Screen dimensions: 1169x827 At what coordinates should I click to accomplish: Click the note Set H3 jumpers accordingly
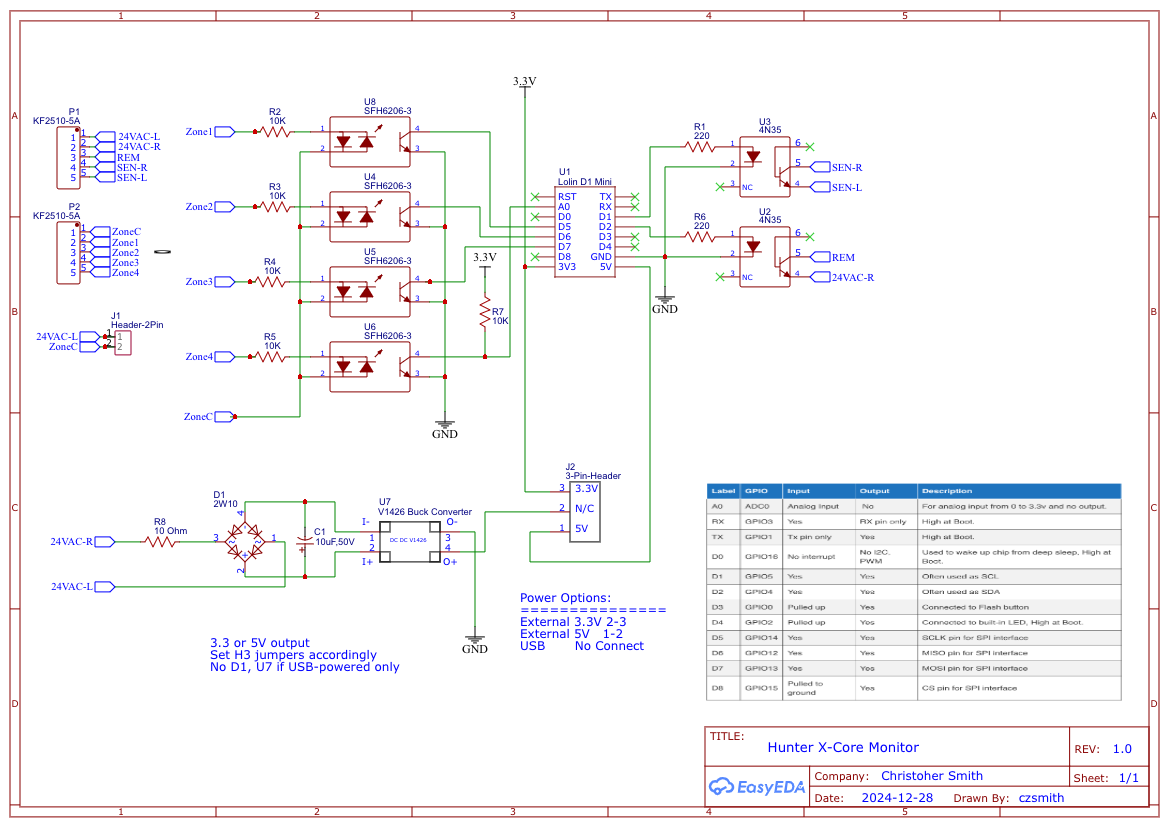click(x=293, y=655)
